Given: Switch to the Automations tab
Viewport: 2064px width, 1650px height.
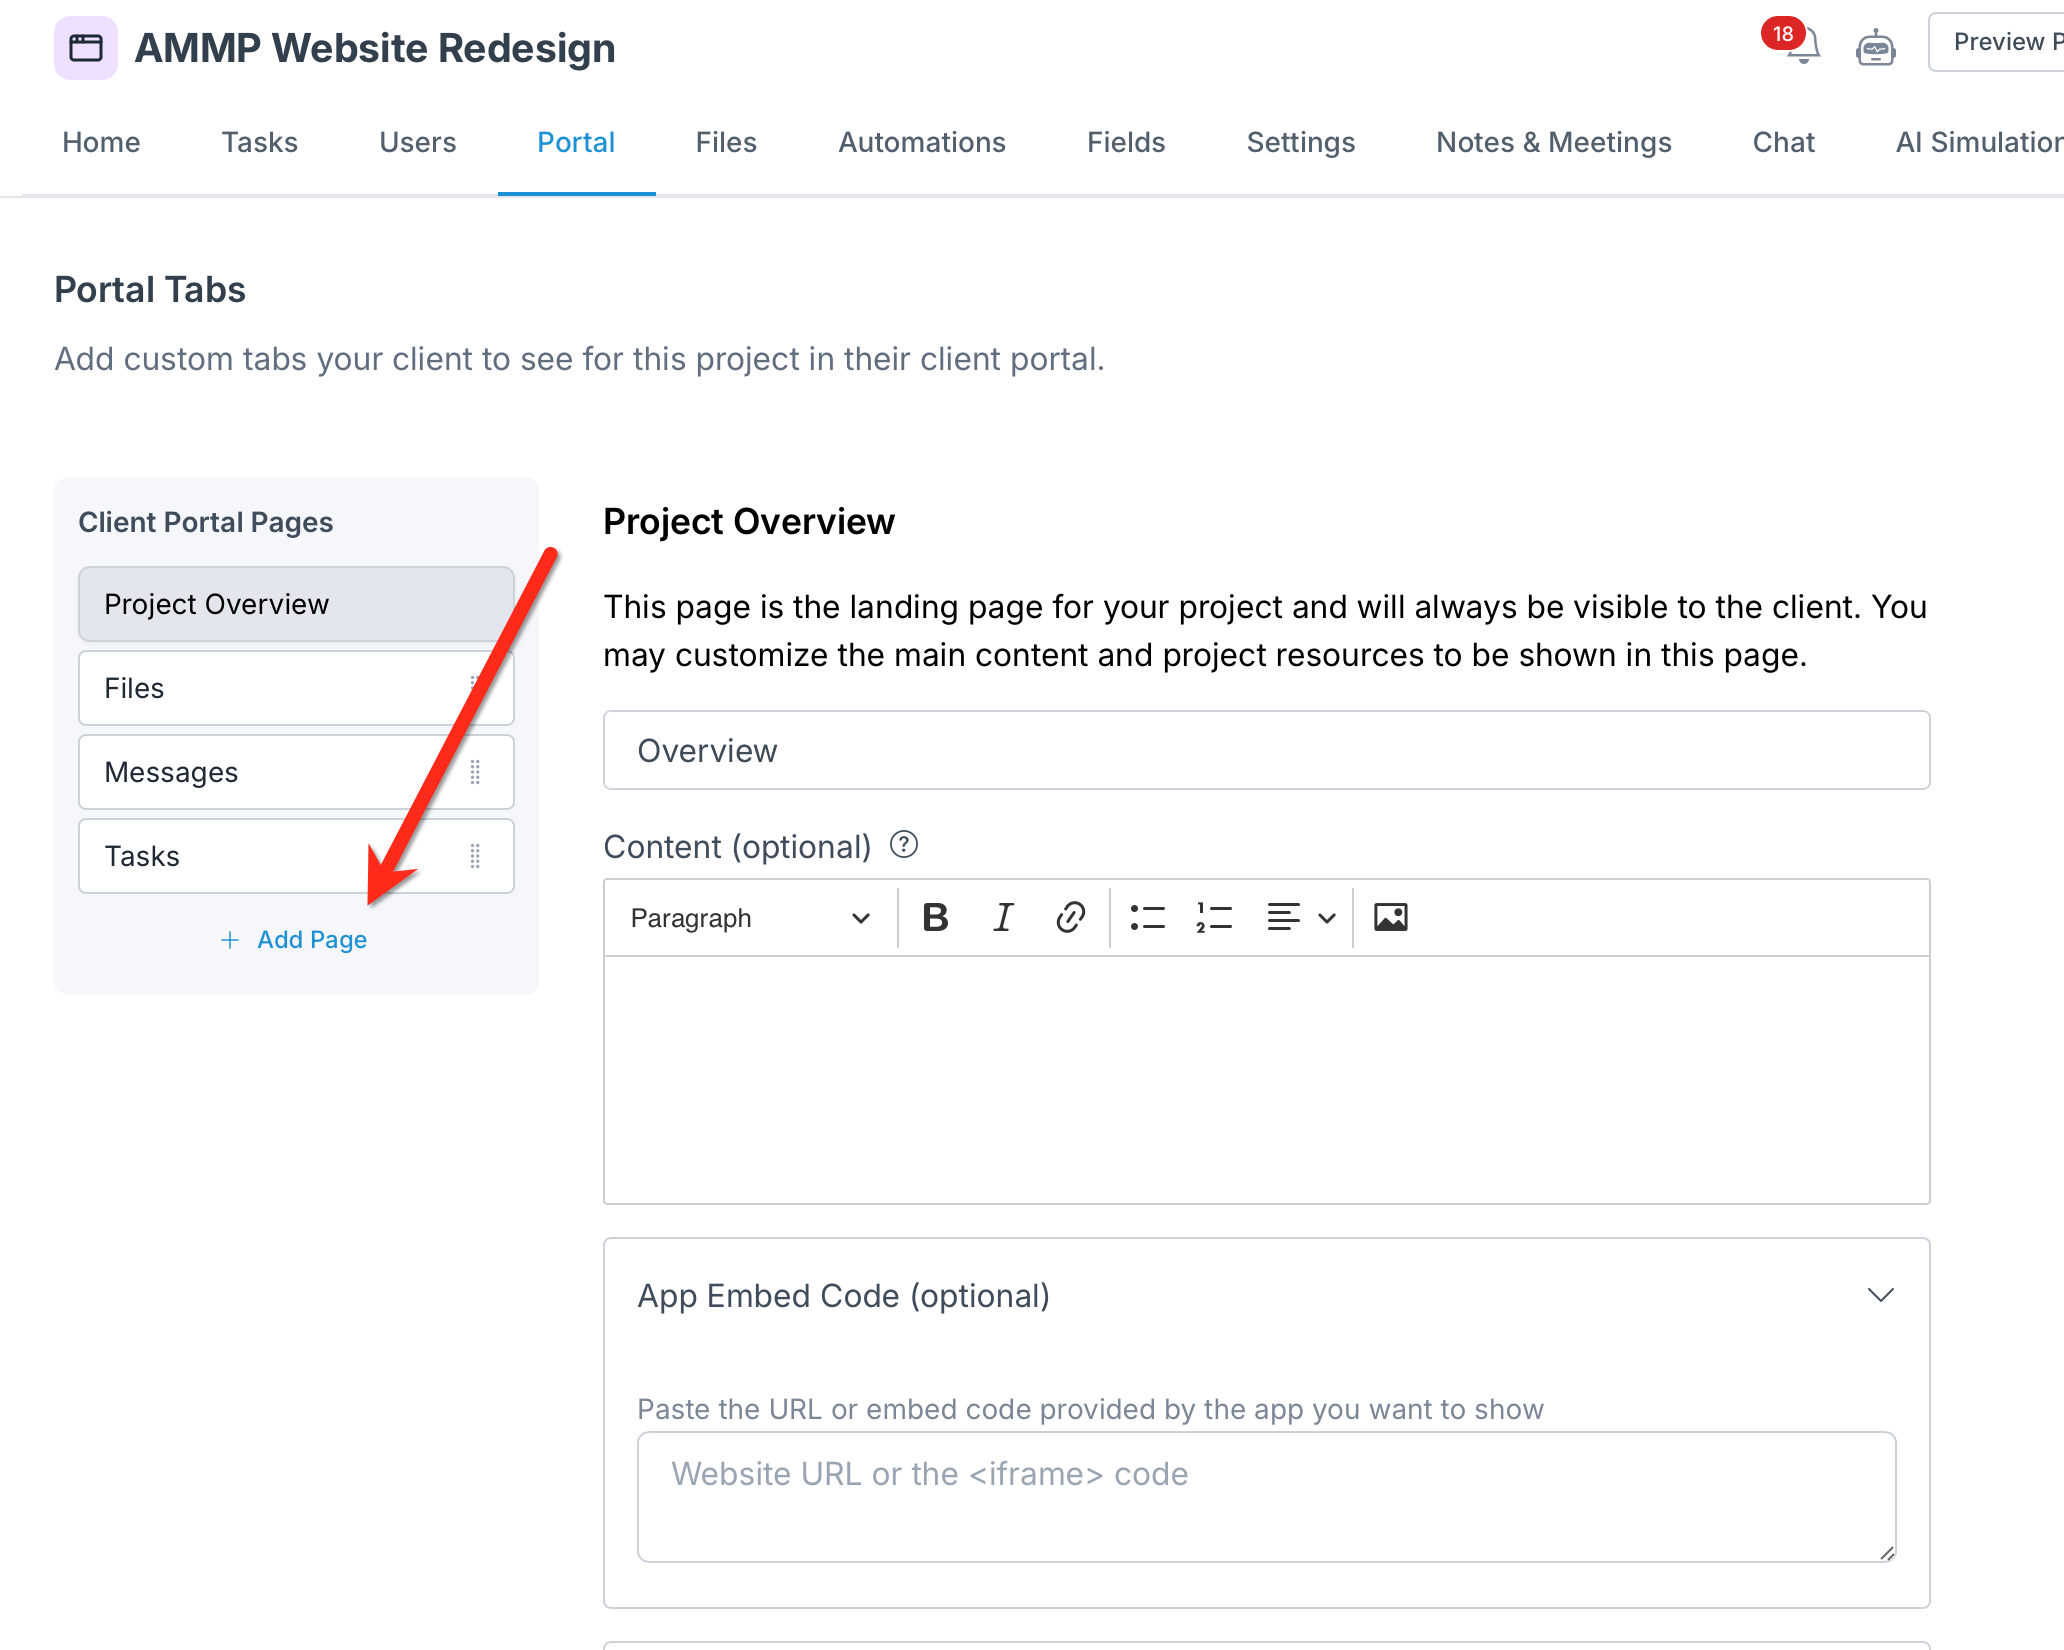Looking at the screenshot, I should pyautogui.click(x=921, y=142).
